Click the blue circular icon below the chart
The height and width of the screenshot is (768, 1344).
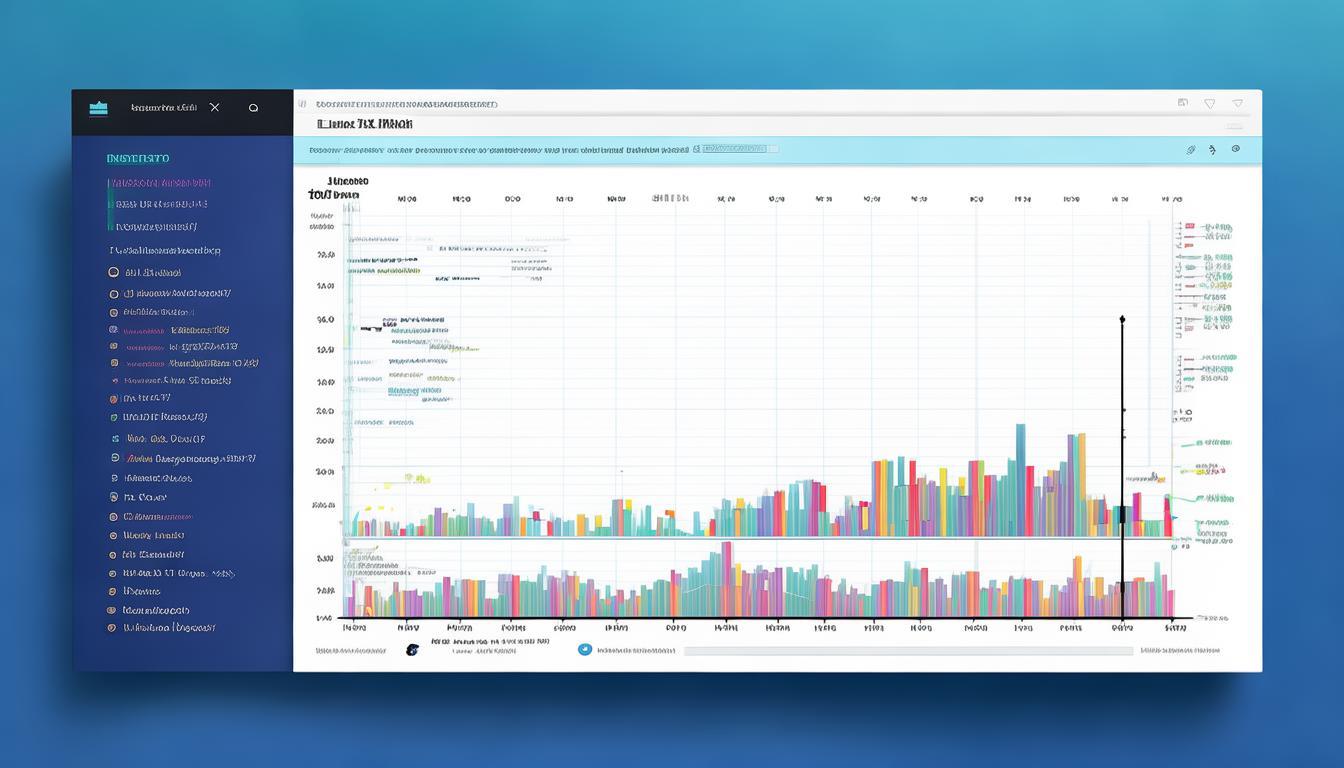585,649
